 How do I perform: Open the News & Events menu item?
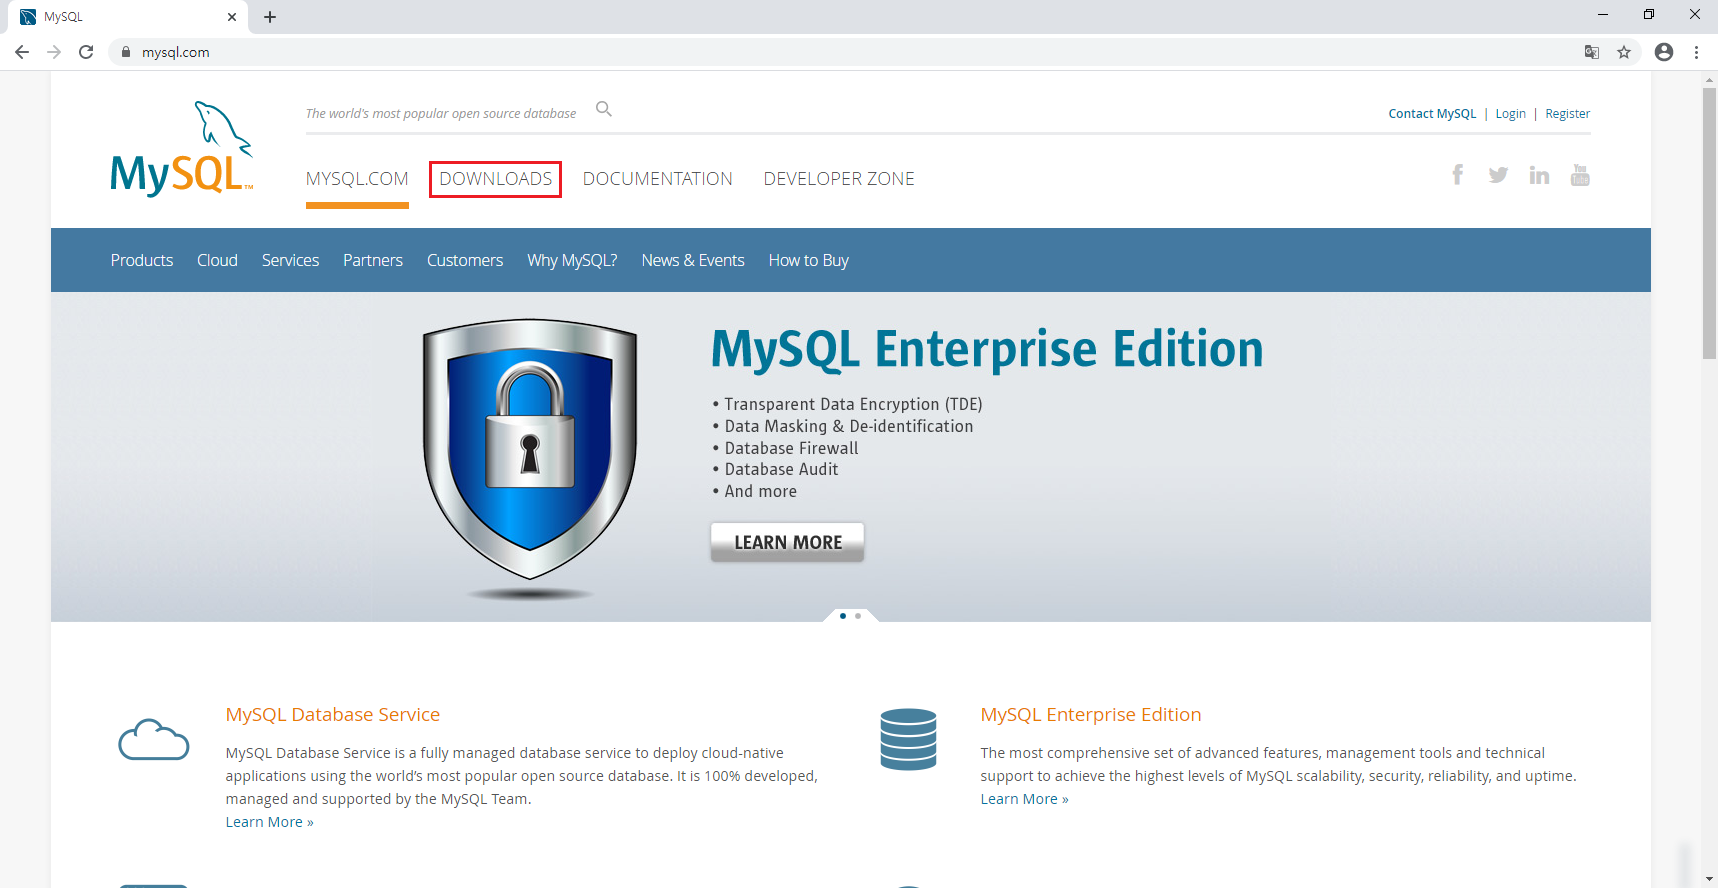coord(693,260)
